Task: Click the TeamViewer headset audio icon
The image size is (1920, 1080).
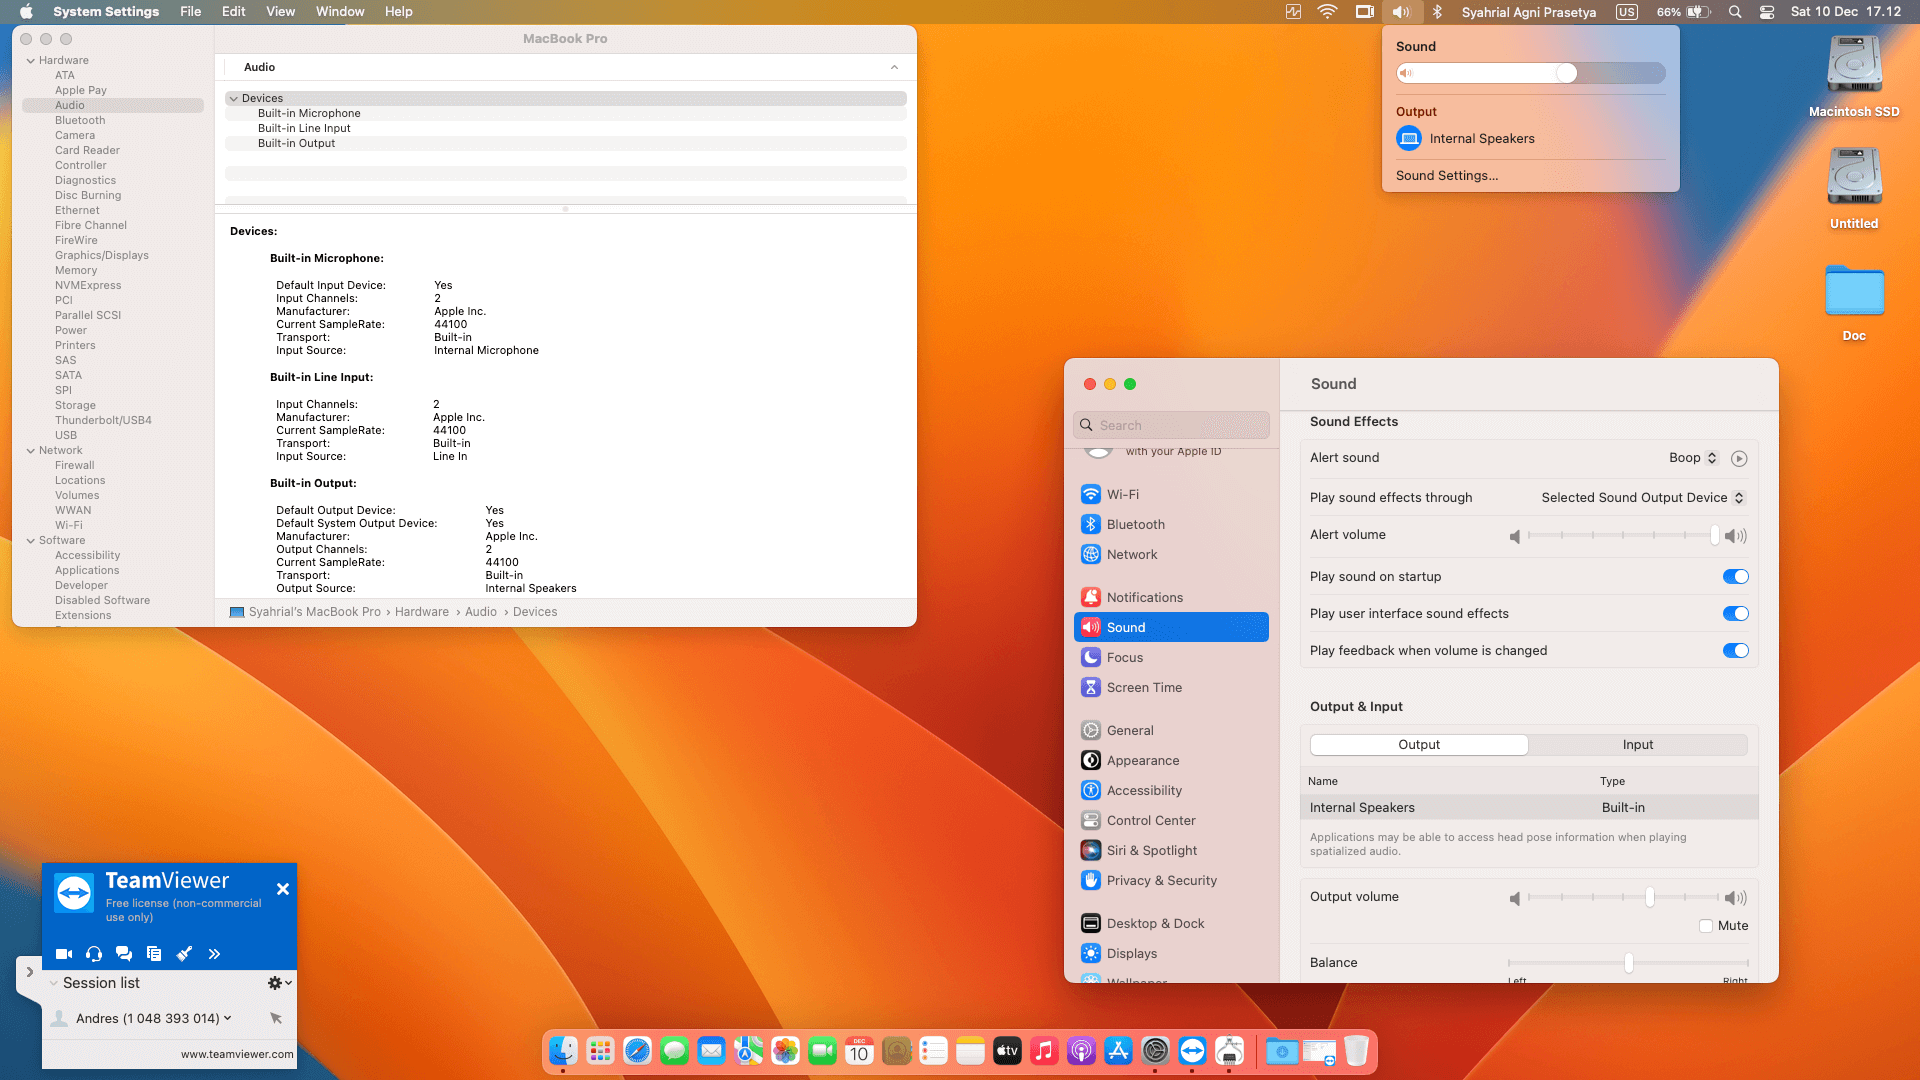Action: pyautogui.click(x=94, y=954)
